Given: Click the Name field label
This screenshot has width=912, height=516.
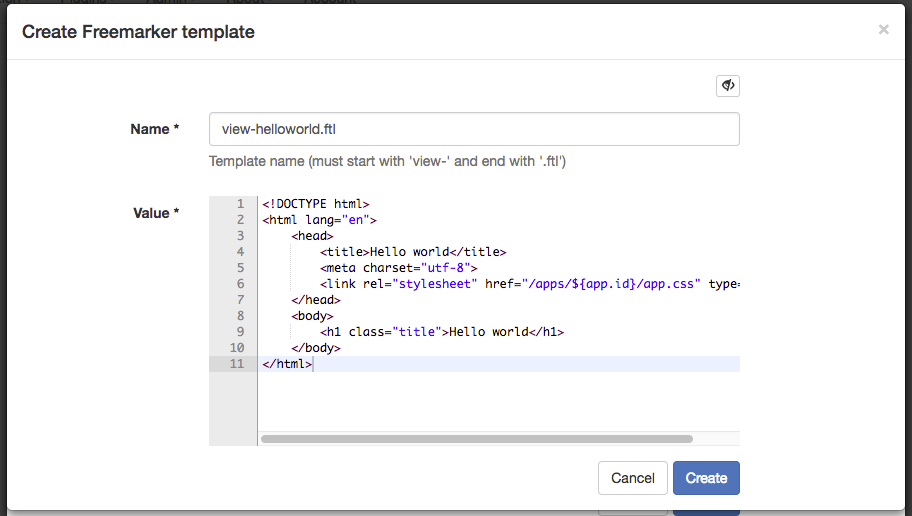Looking at the screenshot, I should (x=154, y=129).
